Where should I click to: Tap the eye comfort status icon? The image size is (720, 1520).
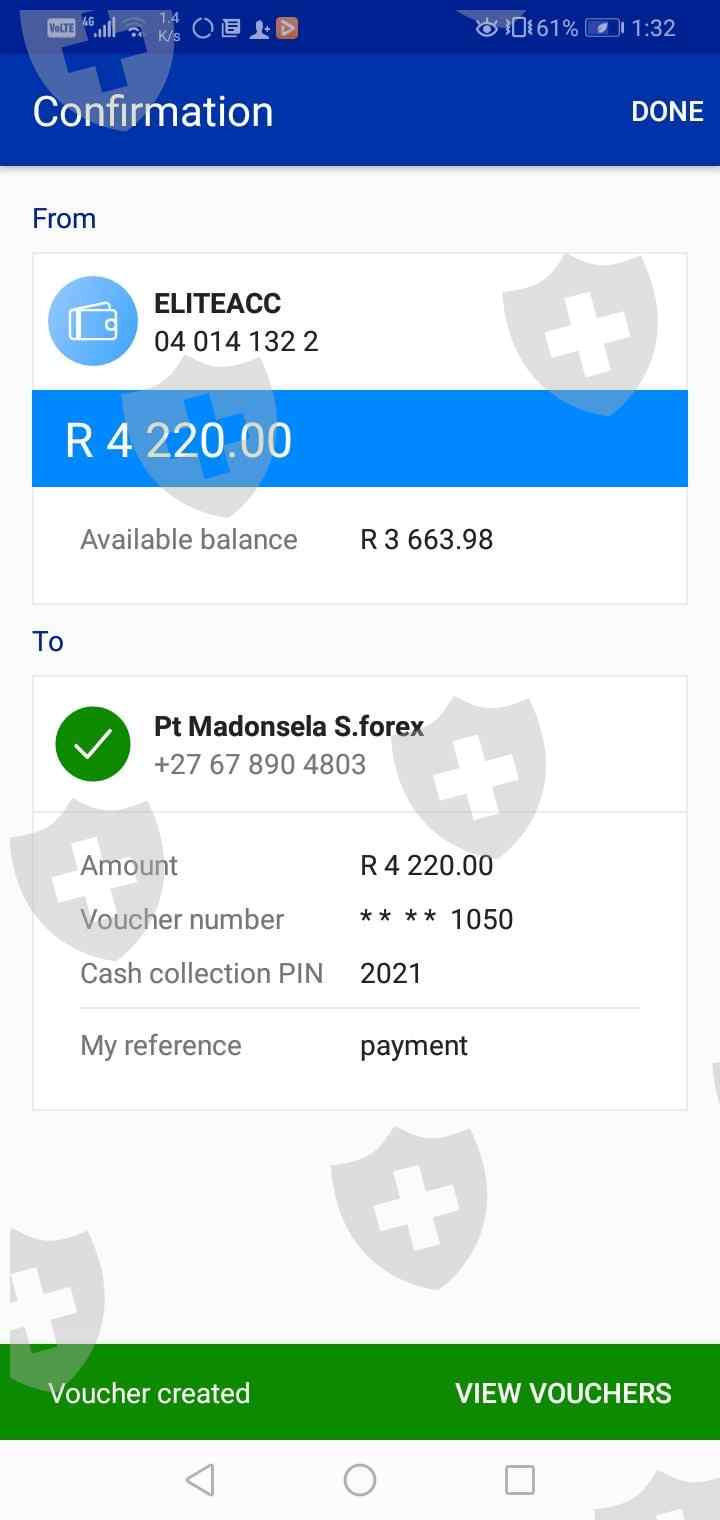click(x=487, y=28)
